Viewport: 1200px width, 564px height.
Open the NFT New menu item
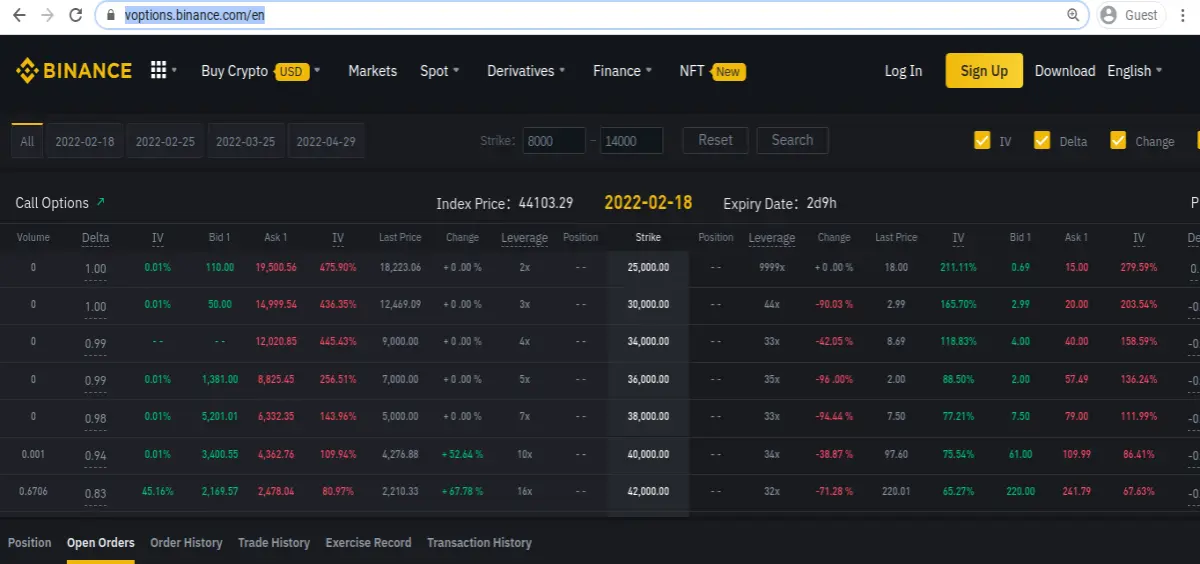point(711,71)
